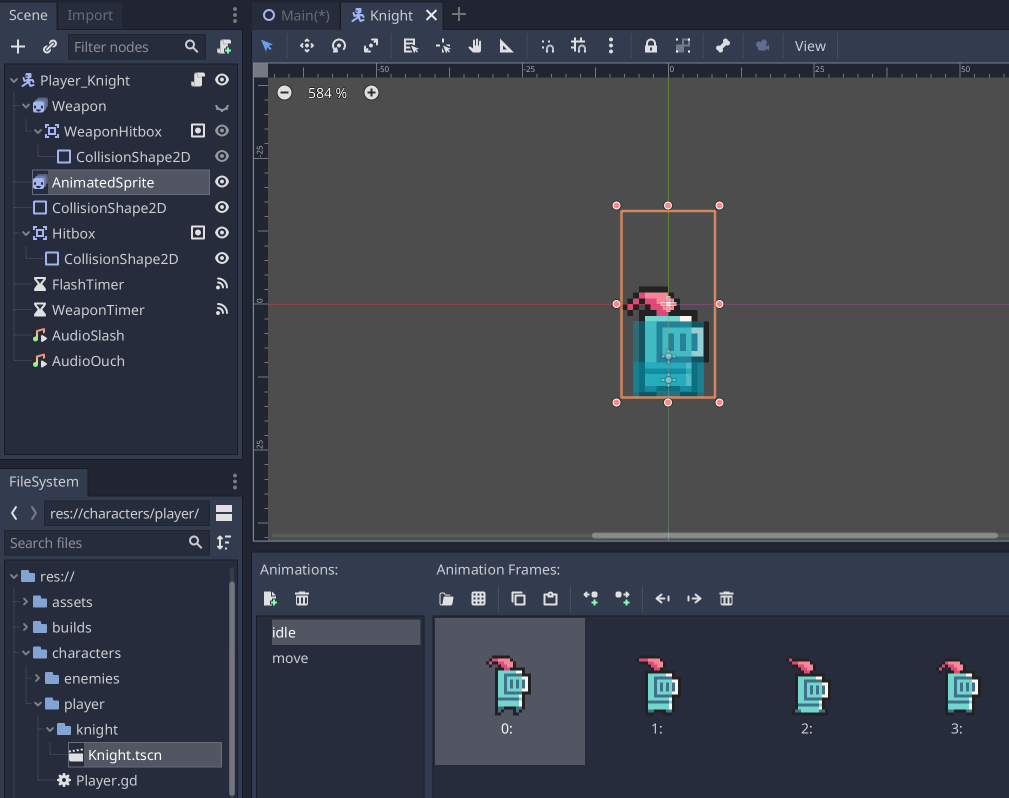
Task: Paste an animation frame
Action: 550,599
